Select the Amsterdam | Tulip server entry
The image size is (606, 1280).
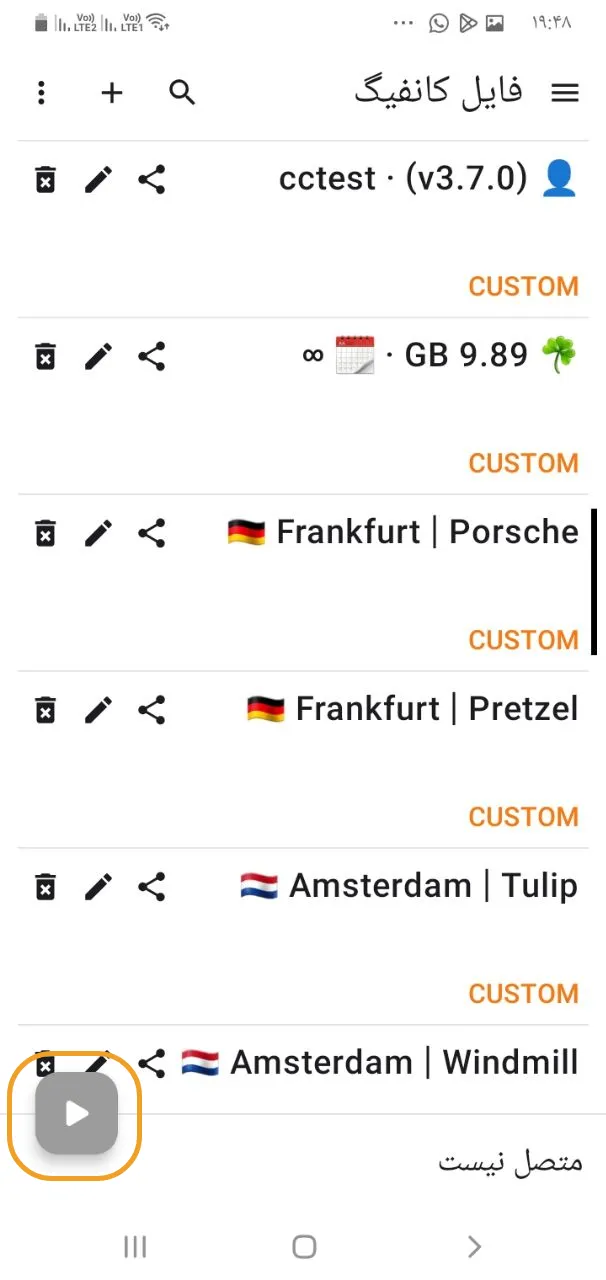(303, 936)
